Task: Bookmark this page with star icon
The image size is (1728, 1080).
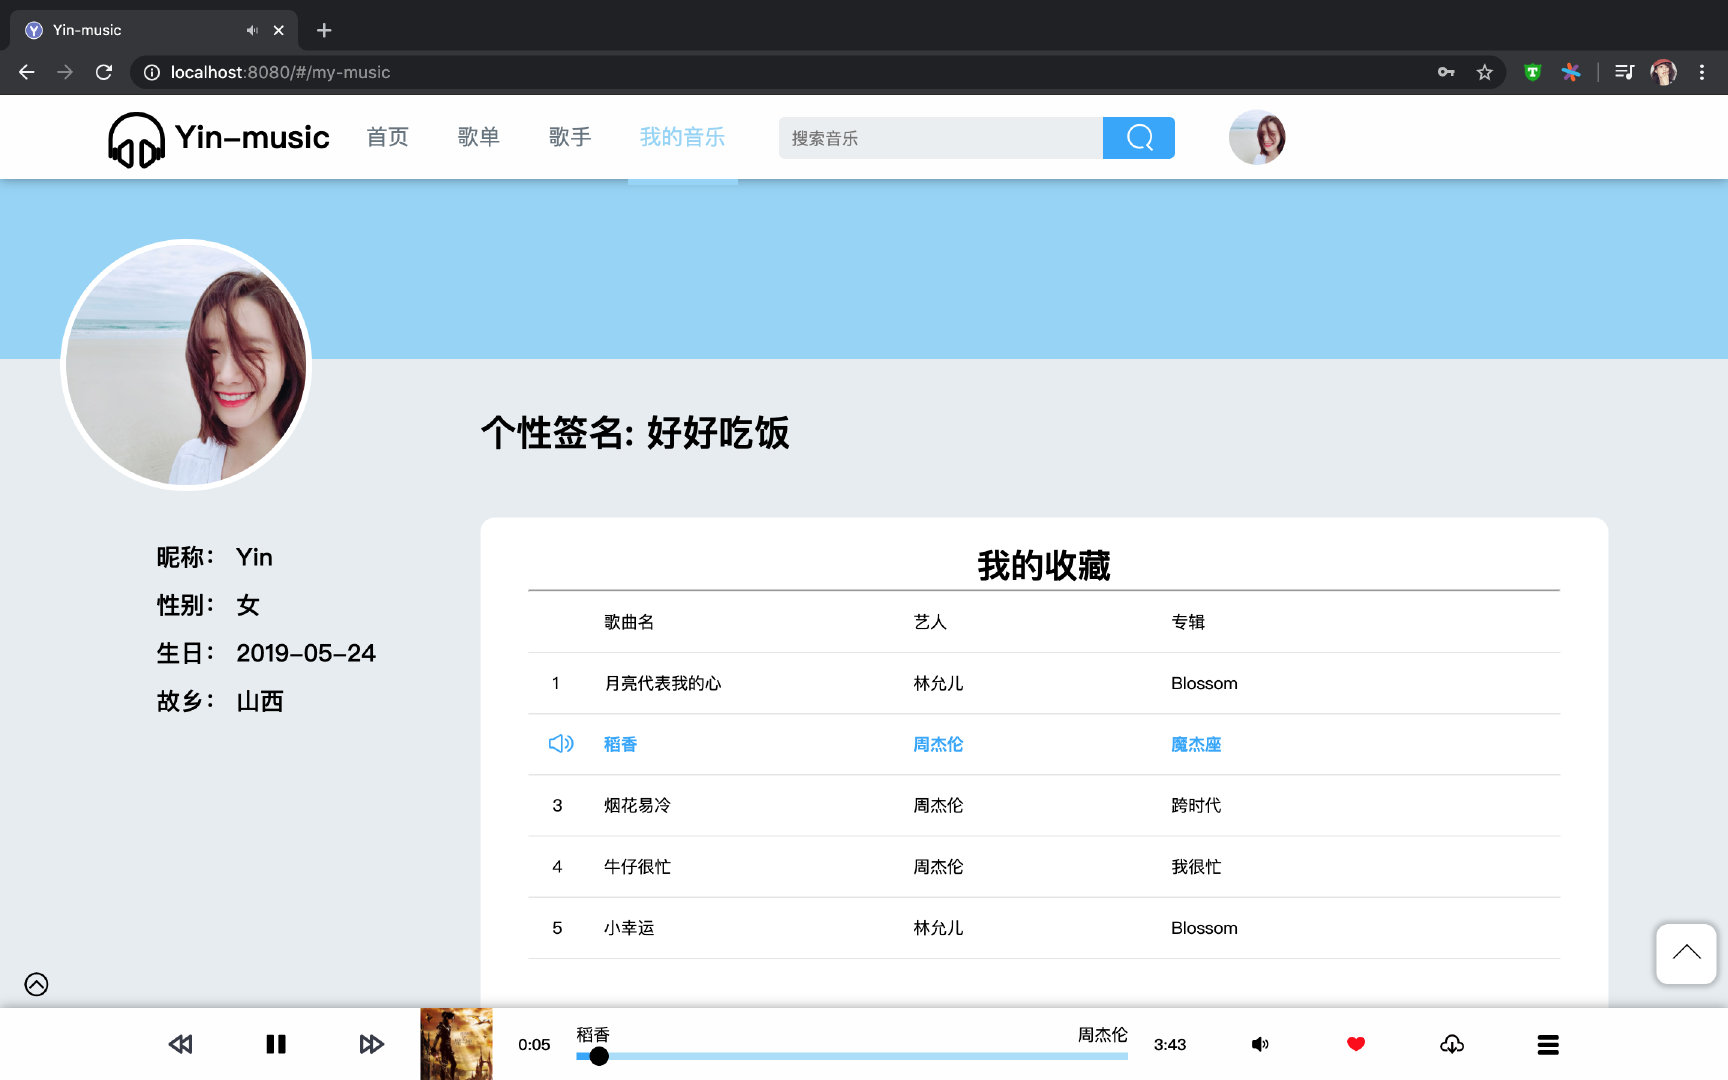Action: tap(1484, 72)
